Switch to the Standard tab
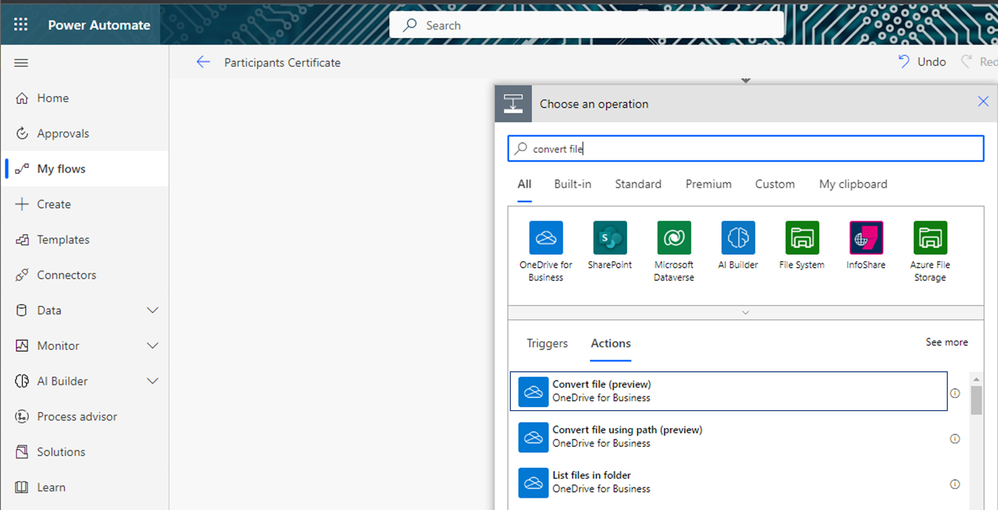 638,184
